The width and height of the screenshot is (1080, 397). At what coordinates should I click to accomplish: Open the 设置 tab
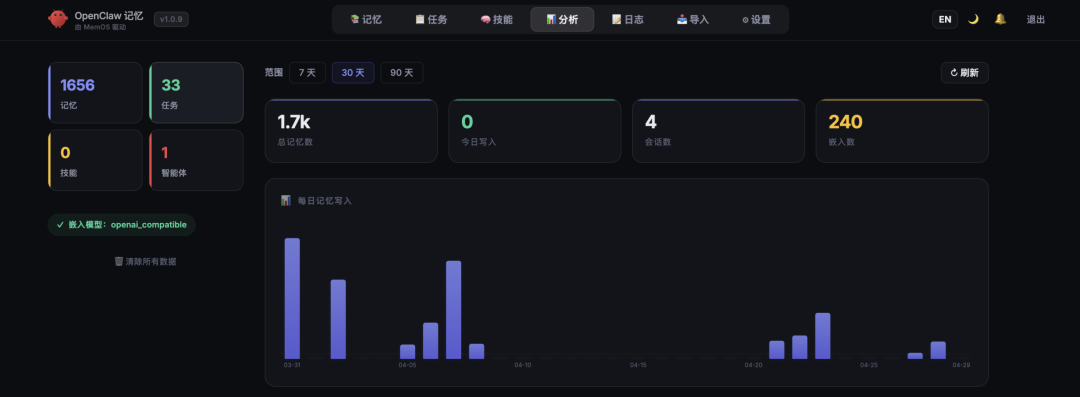point(756,19)
